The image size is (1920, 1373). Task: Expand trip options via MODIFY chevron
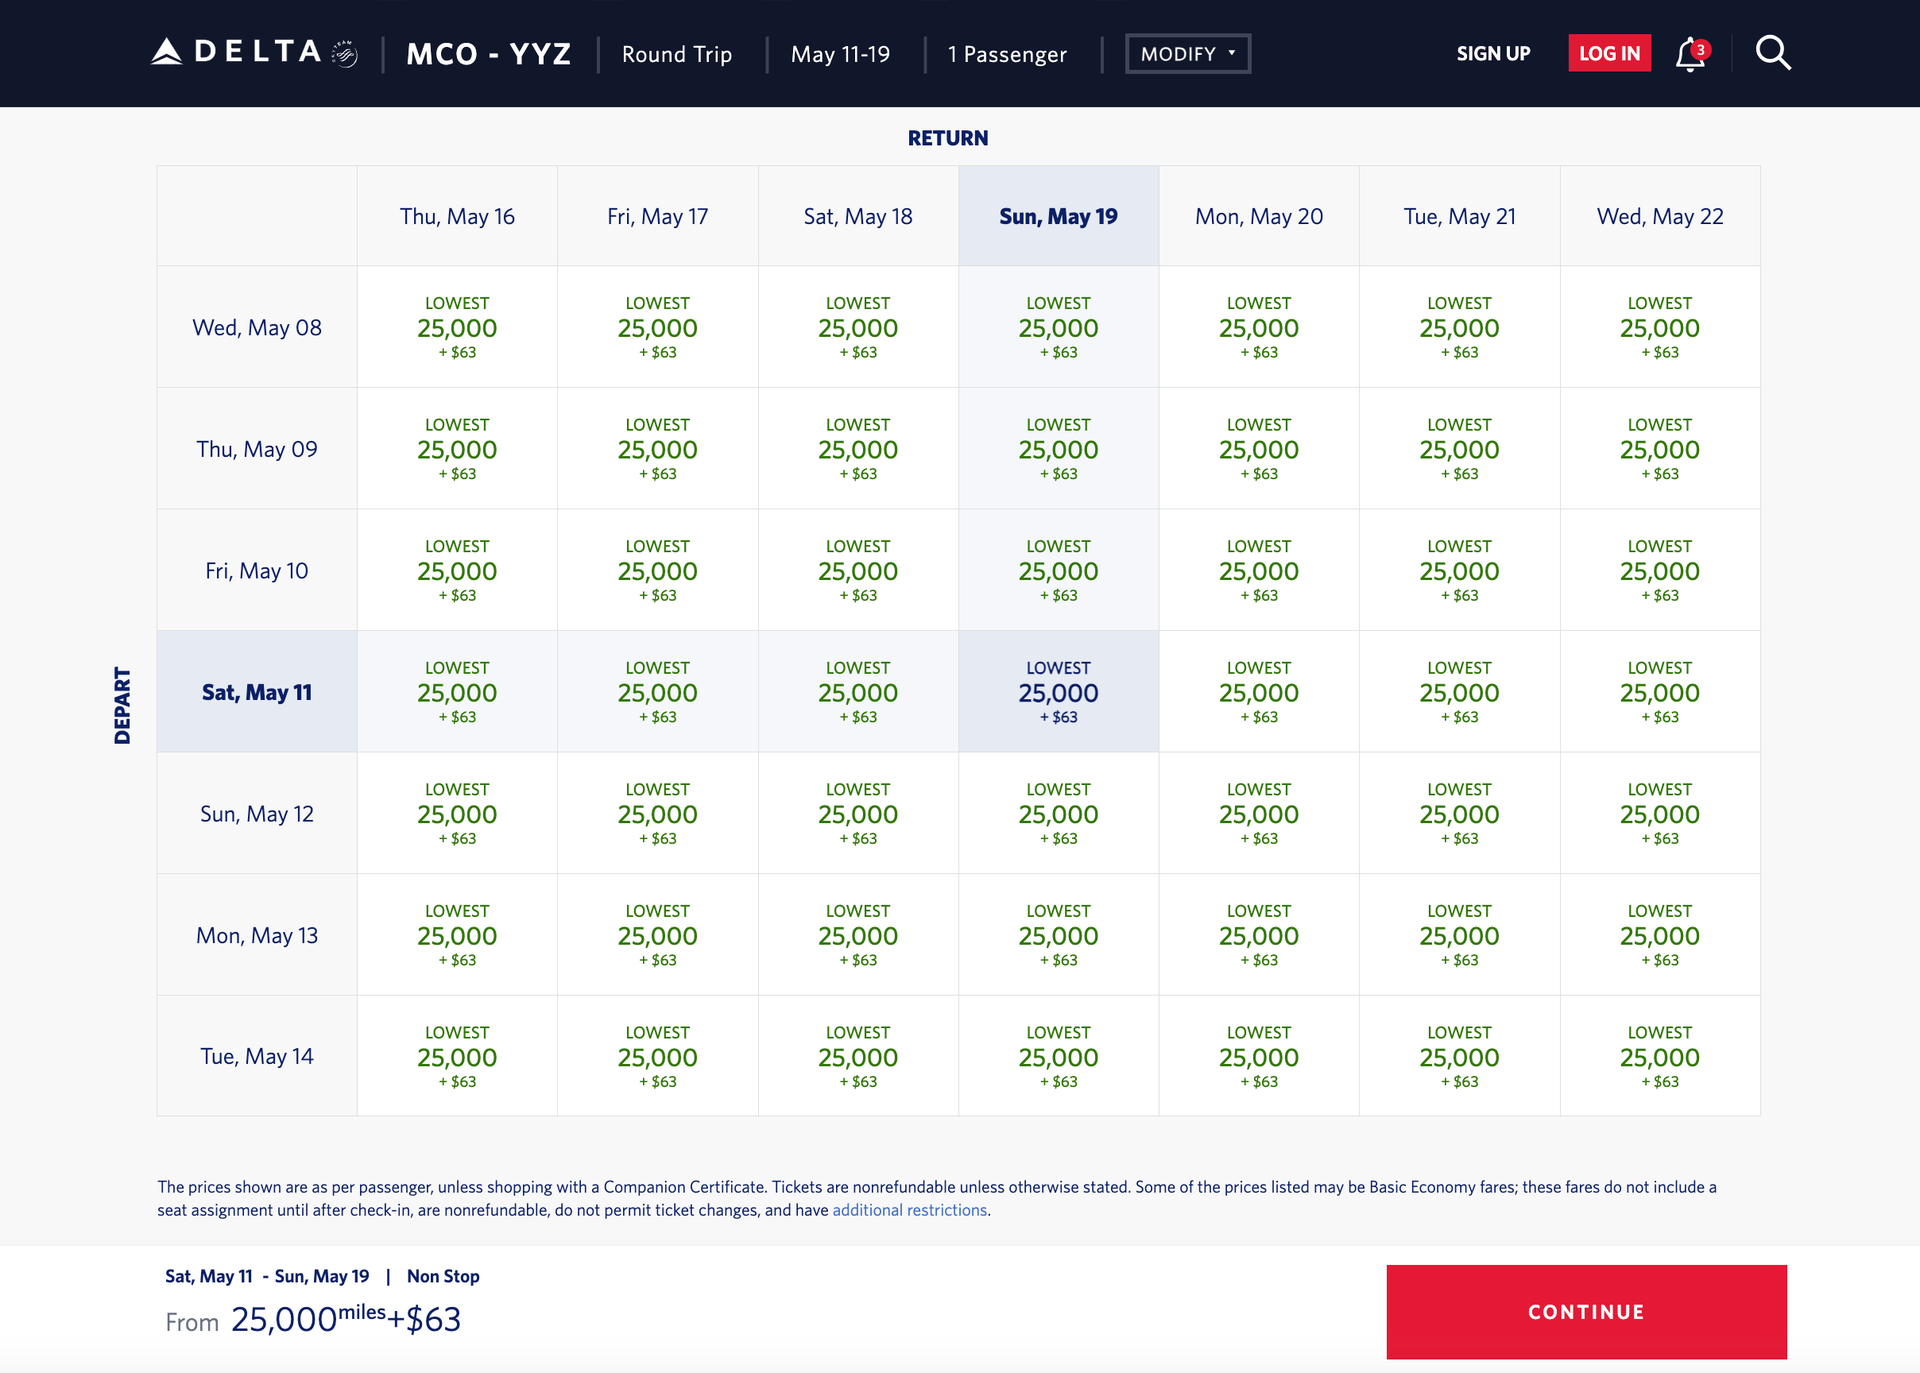(x=1231, y=55)
